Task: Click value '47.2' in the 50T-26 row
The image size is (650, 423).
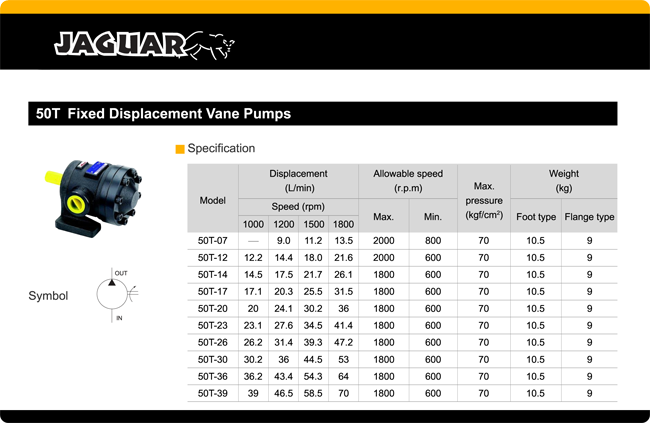Action: point(344,343)
